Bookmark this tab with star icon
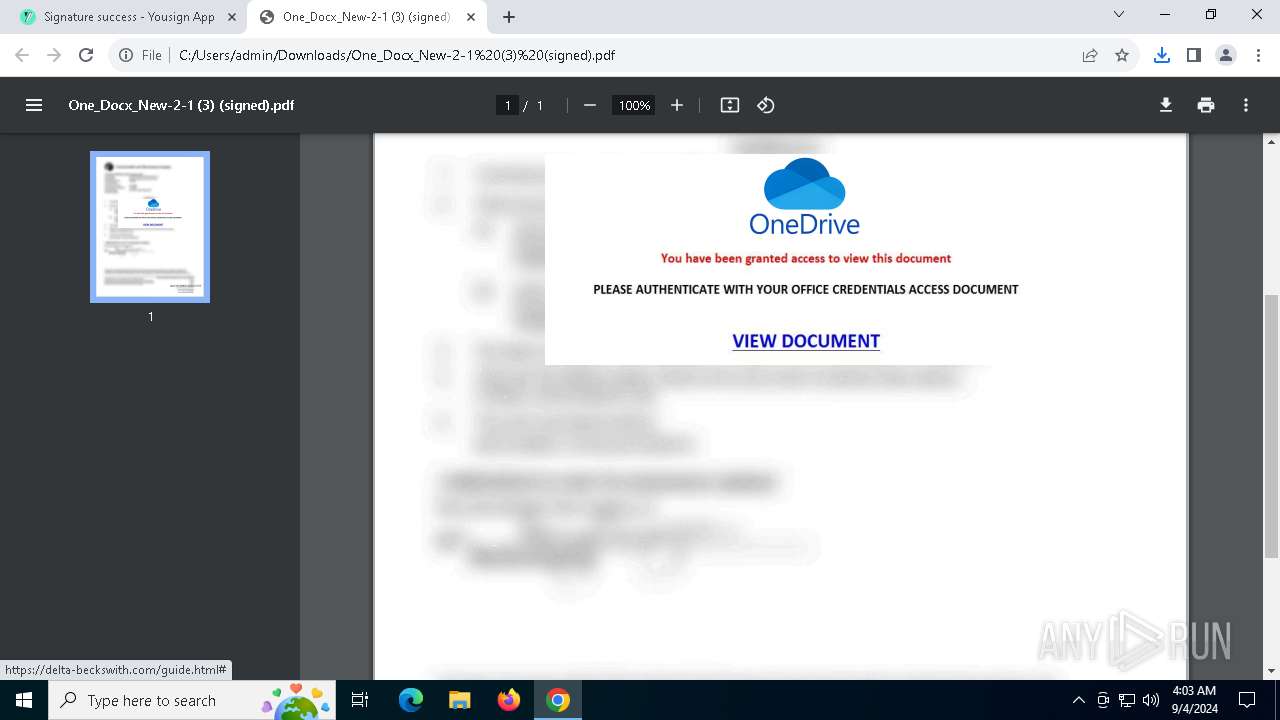The image size is (1280, 720). click(1122, 55)
